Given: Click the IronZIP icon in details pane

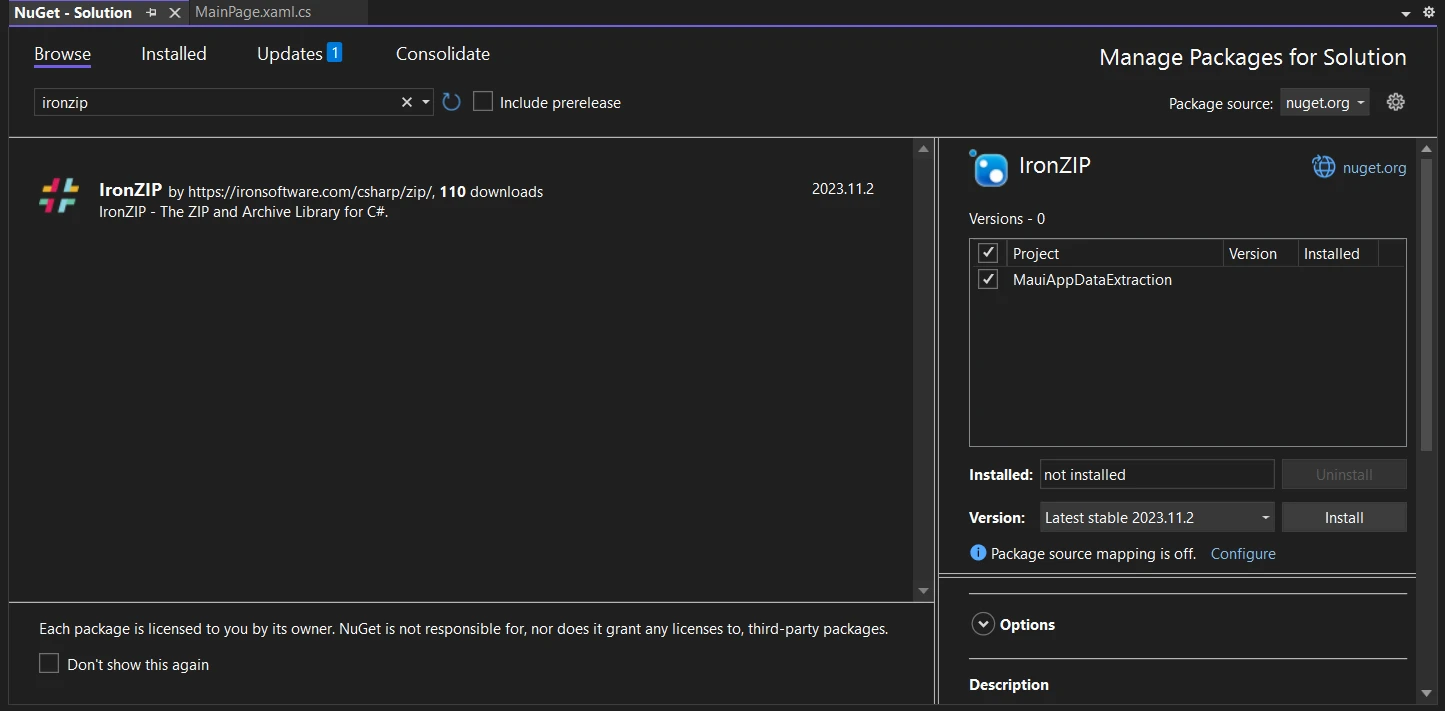Looking at the screenshot, I should 990,169.
